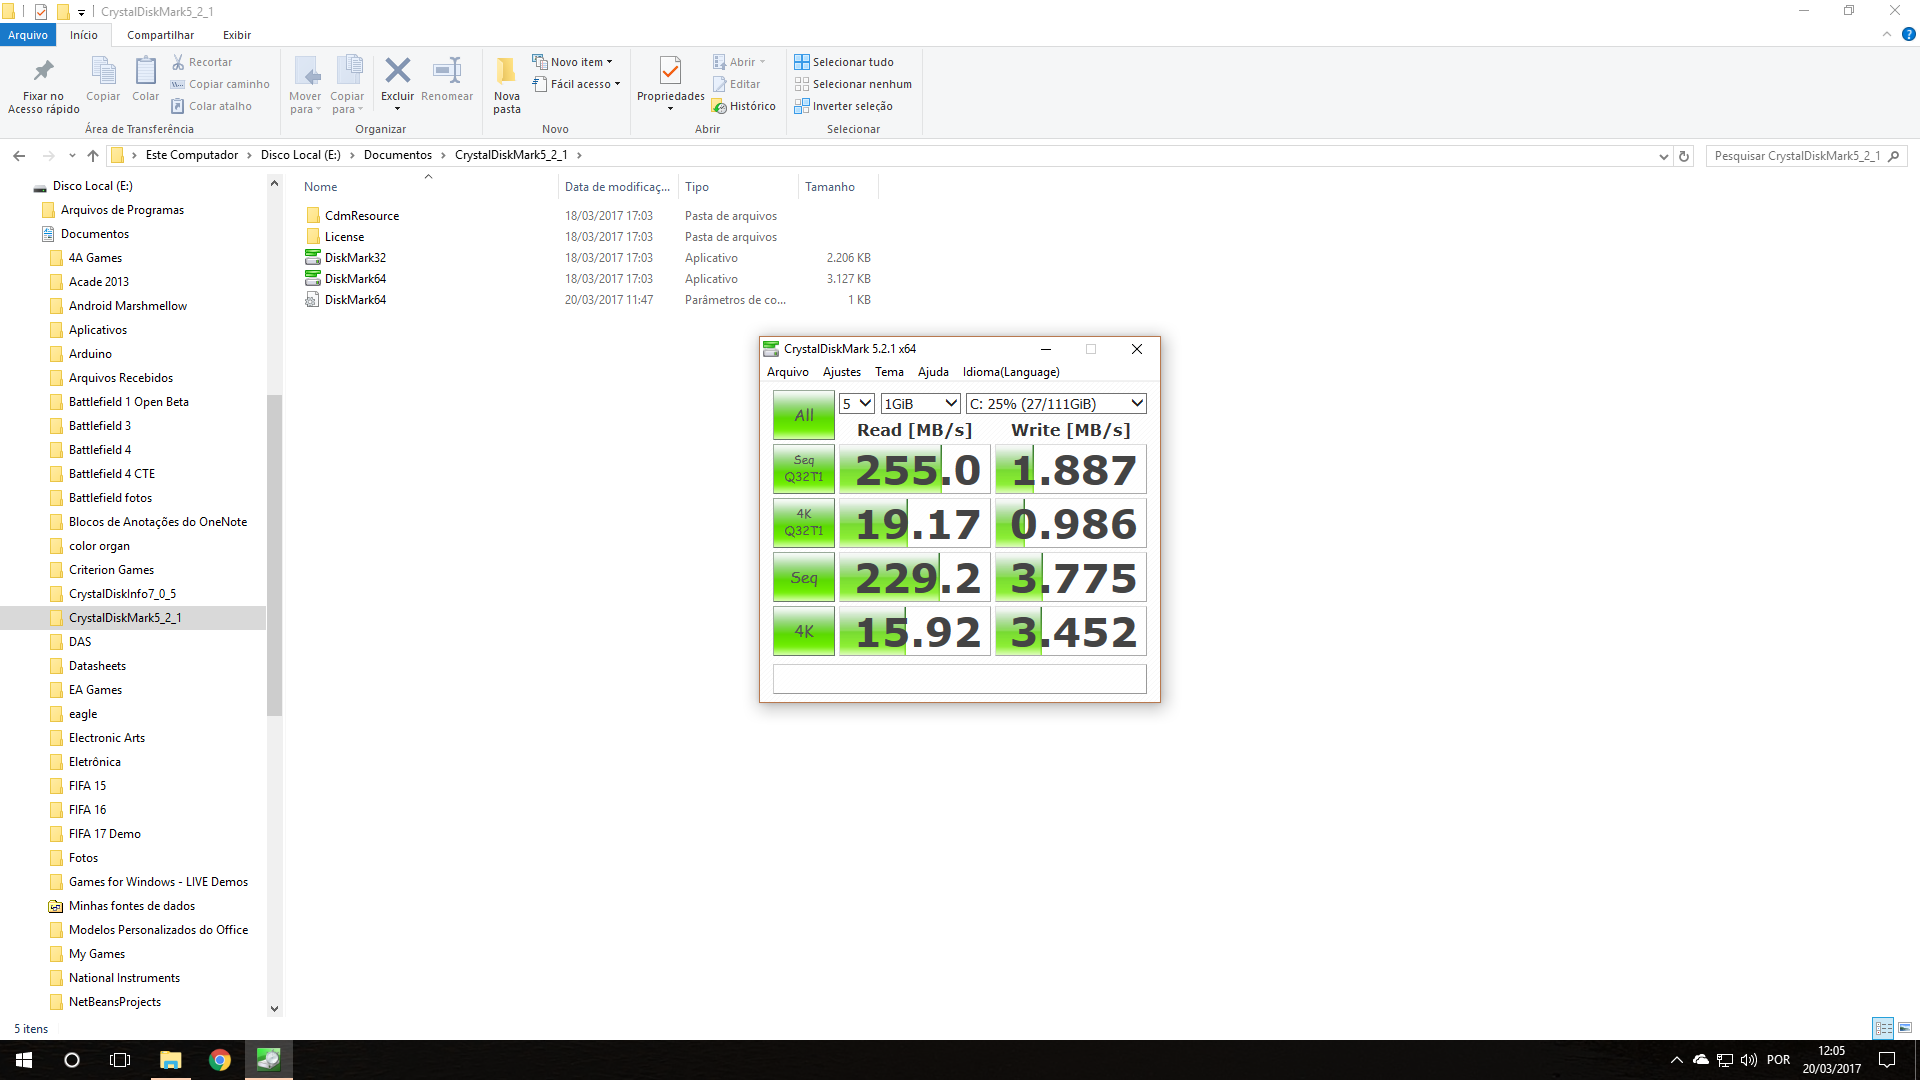Show hidden system tray icons
Viewport: 1920px width, 1080px height.
(x=1676, y=1060)
